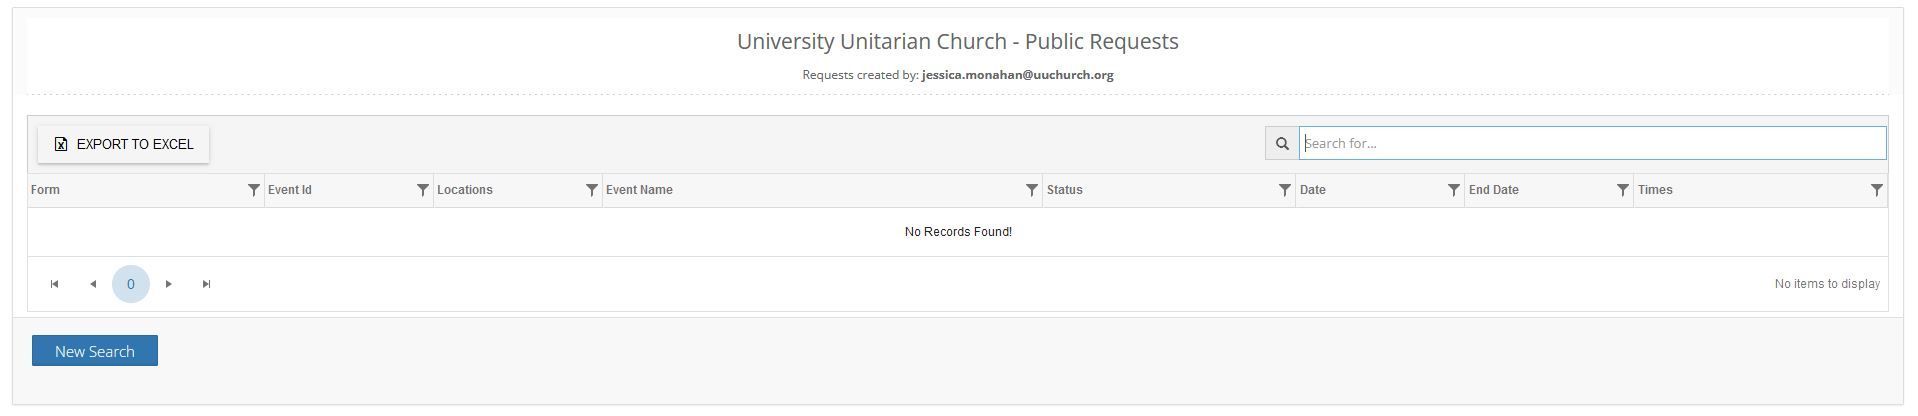Sort by the Form column header
The image size is (1918, 416).
[45, 190]
